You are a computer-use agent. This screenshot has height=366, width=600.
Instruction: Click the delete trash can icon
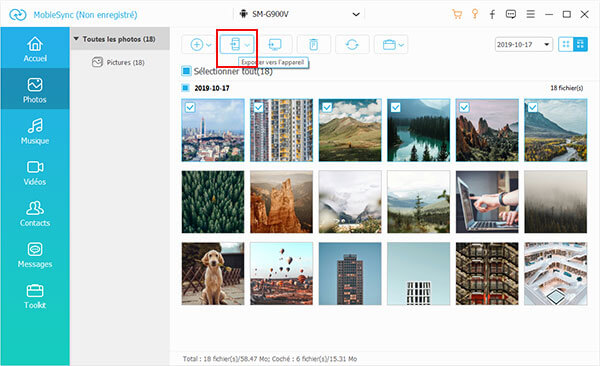coord(313,44)
